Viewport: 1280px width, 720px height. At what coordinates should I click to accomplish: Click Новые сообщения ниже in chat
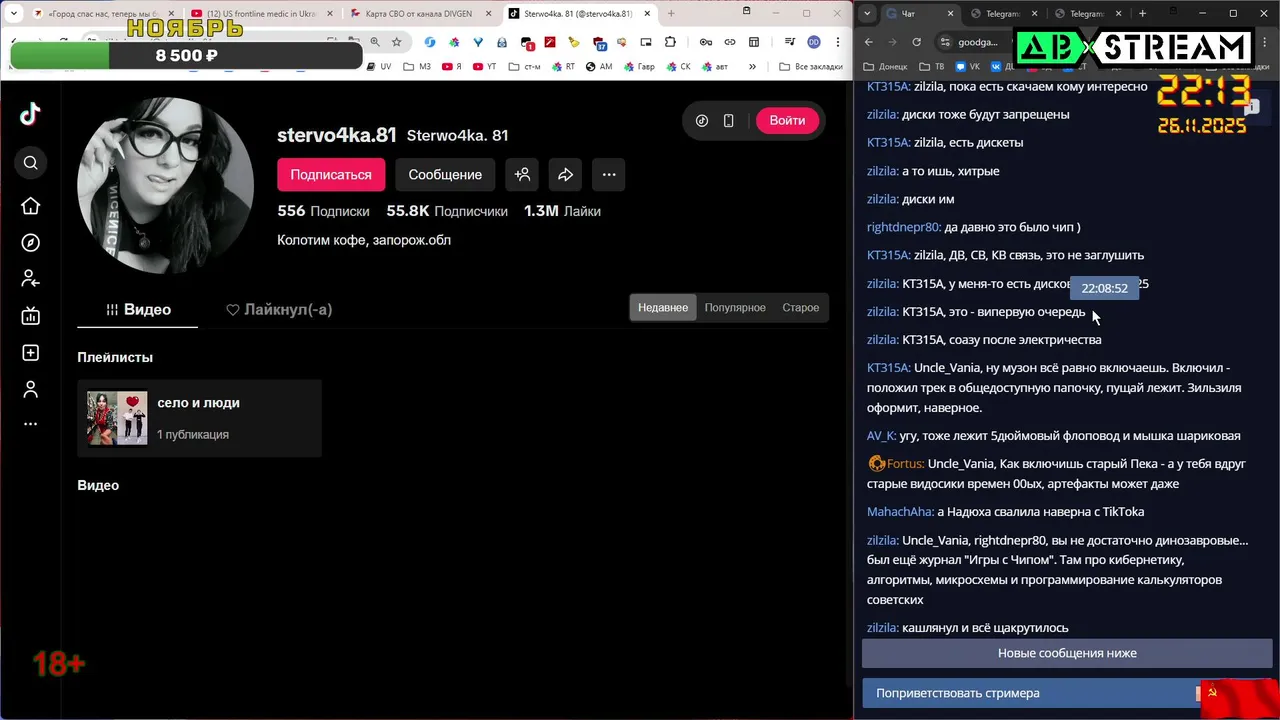point(1067,653)
